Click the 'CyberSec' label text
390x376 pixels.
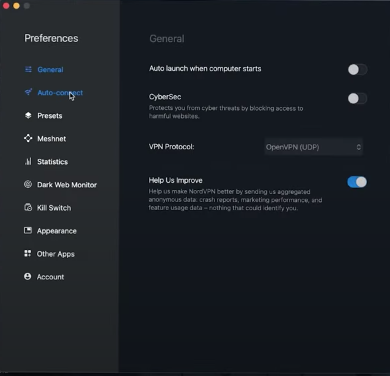click(165, 97)
